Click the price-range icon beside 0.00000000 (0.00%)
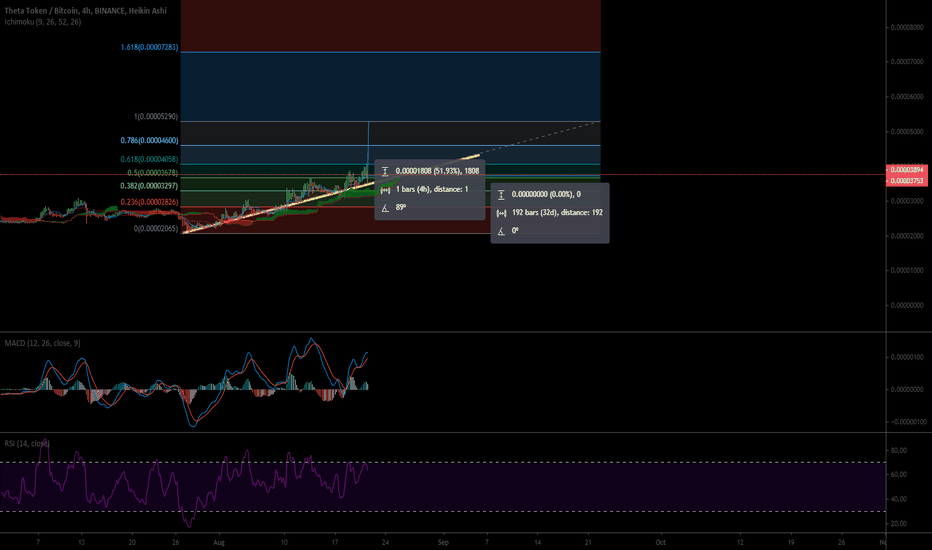This screenshot has height=550, width=932. (x=501, y=194)
